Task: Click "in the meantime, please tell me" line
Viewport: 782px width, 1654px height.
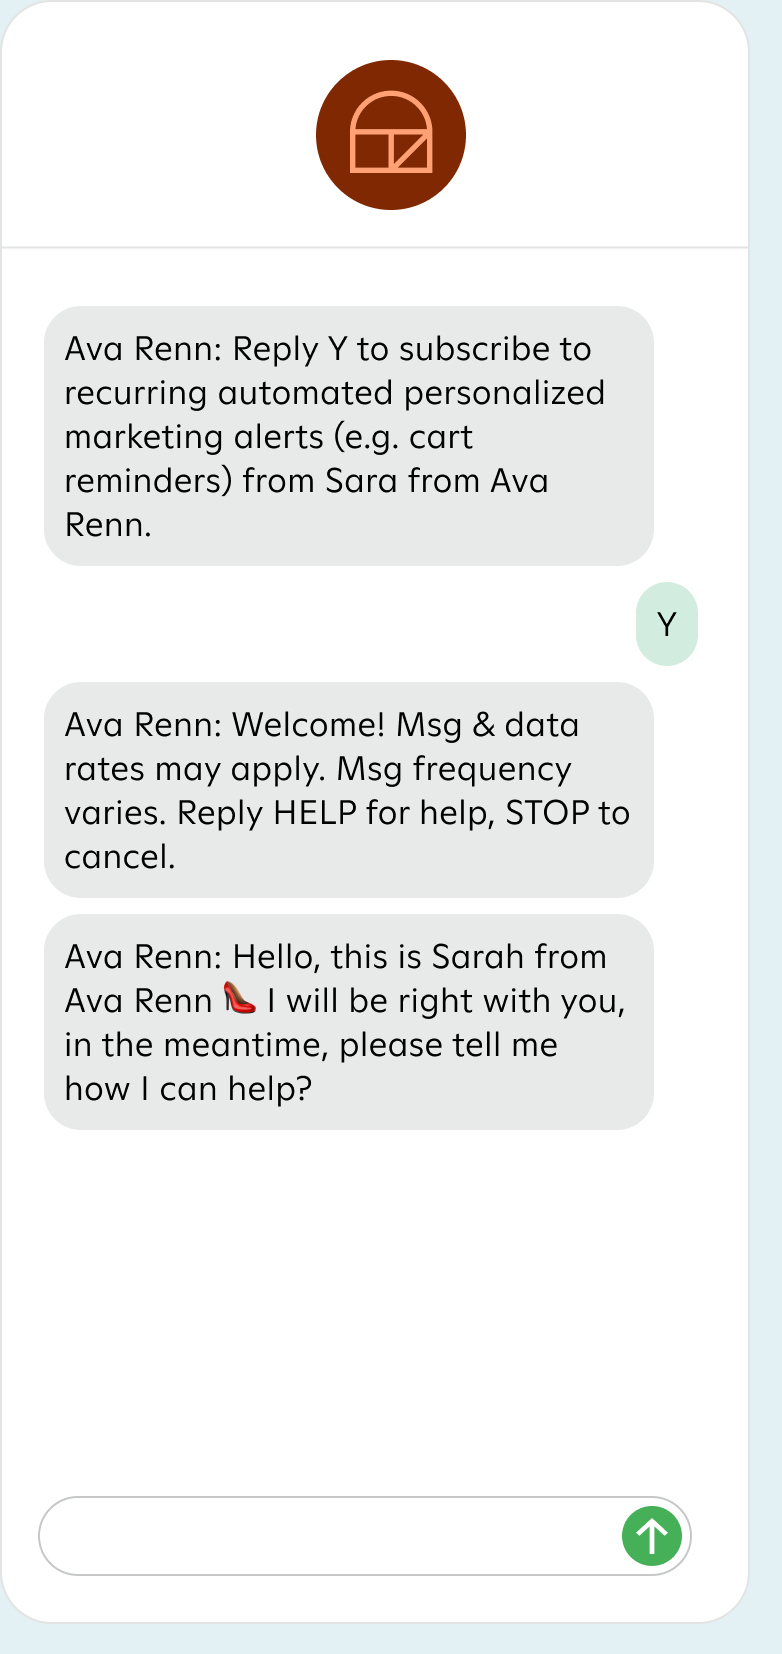Action: click(311, 1045)
